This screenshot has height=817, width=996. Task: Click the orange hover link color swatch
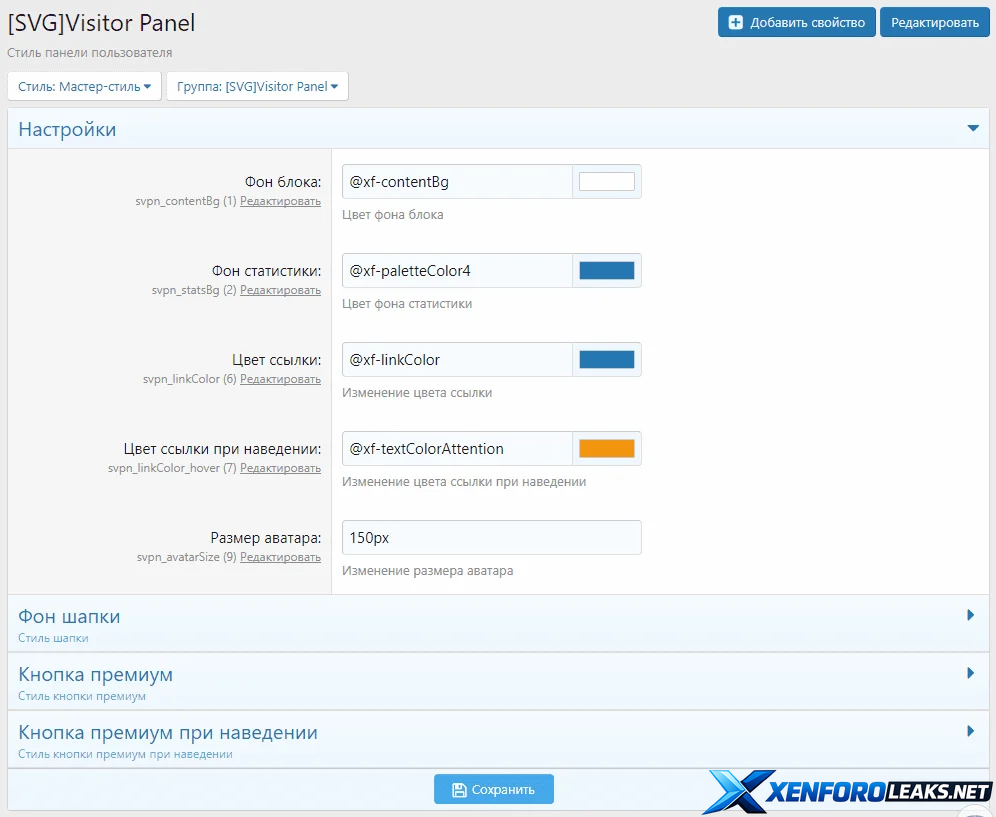pos(606,449)
